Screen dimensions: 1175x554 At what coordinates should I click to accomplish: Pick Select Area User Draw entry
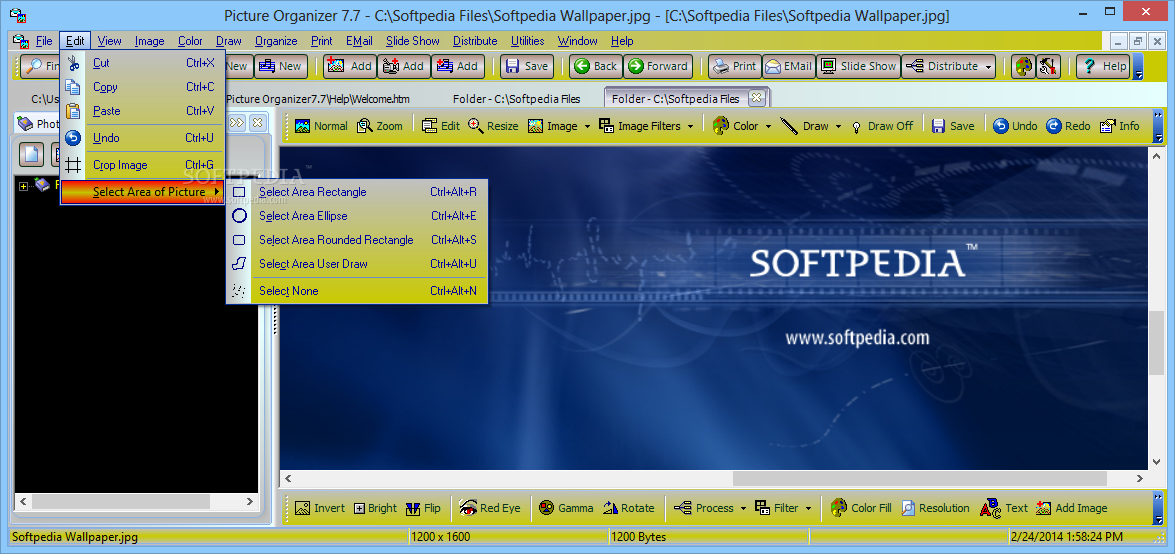[x=357, y=264]
